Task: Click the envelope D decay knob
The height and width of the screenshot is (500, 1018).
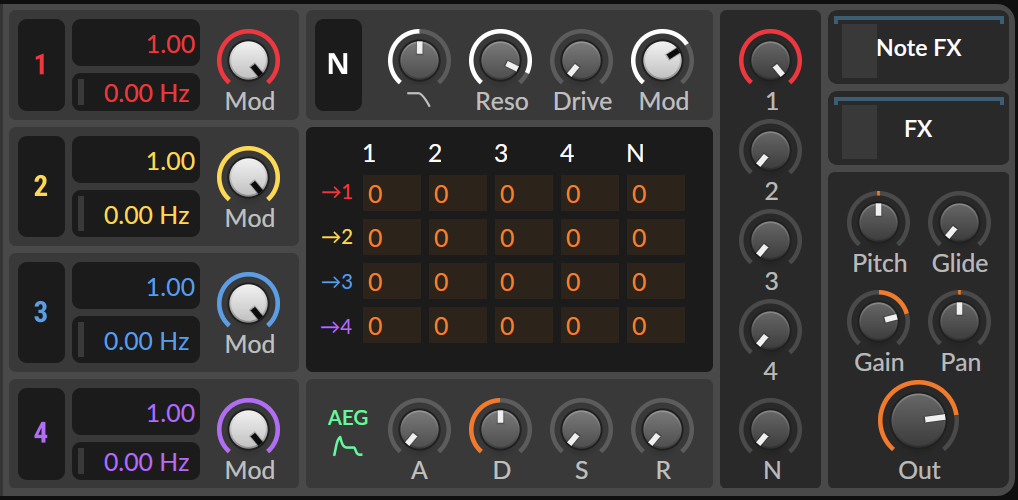Action: pos(501,429)
